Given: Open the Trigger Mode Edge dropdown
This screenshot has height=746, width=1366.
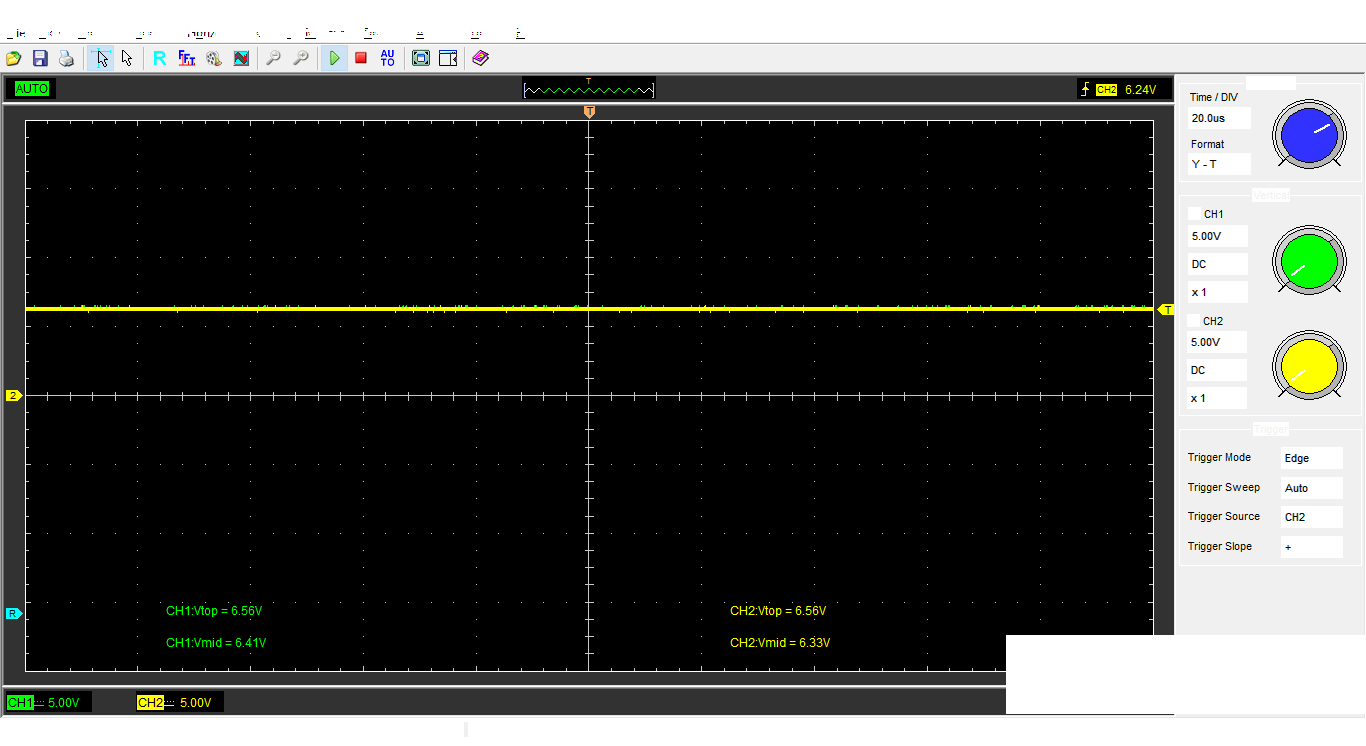Looking at the screenshot, I should 1311,458.
